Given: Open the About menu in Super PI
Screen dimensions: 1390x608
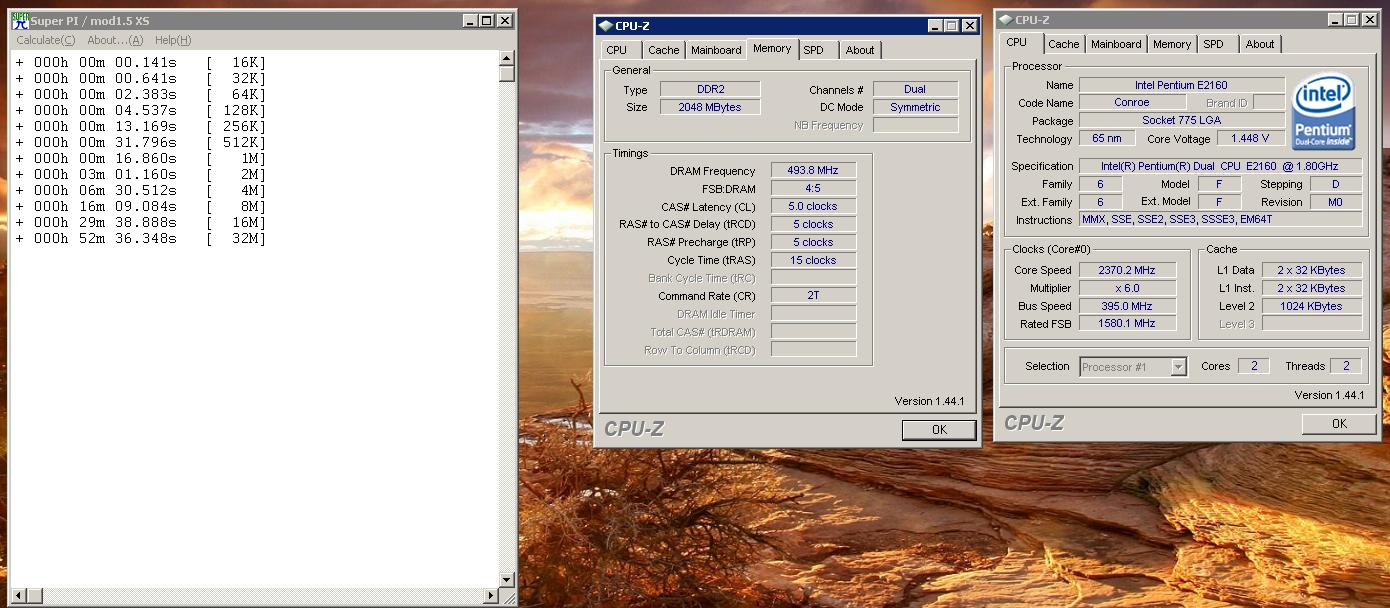Looking at the screenshot, I should pos(115,40).
